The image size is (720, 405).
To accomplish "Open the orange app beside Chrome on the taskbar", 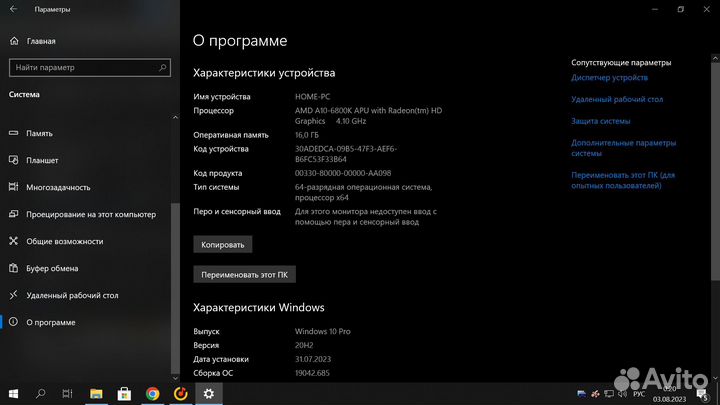I will pos(180,394).
